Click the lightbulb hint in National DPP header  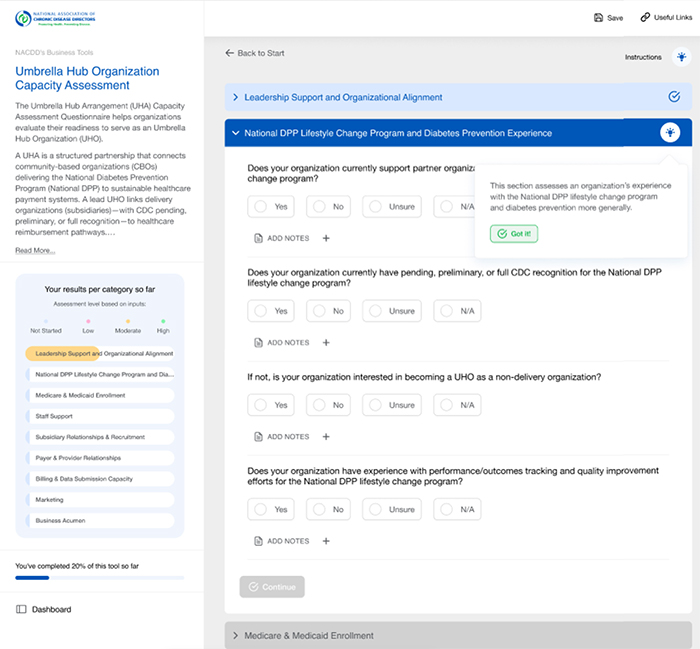click(x=670, y=133)
